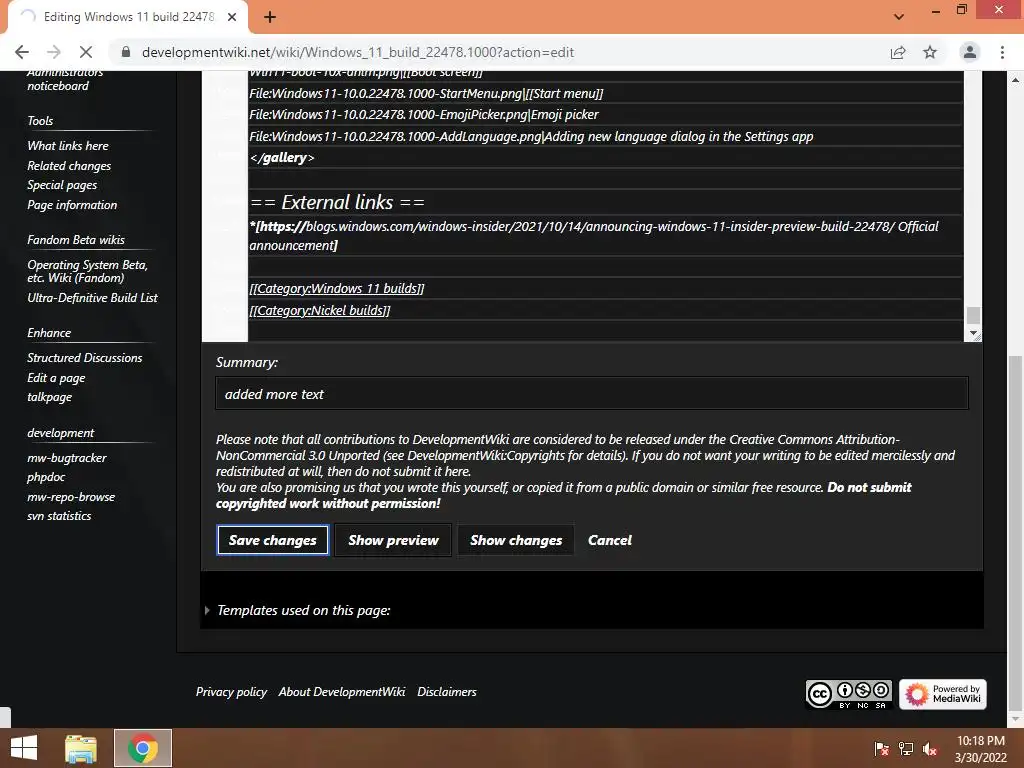Image resolution: width=1024 pixels, height=768 pixels.
Task: Open phpdoc link
Action: click(x=46, y=477)
